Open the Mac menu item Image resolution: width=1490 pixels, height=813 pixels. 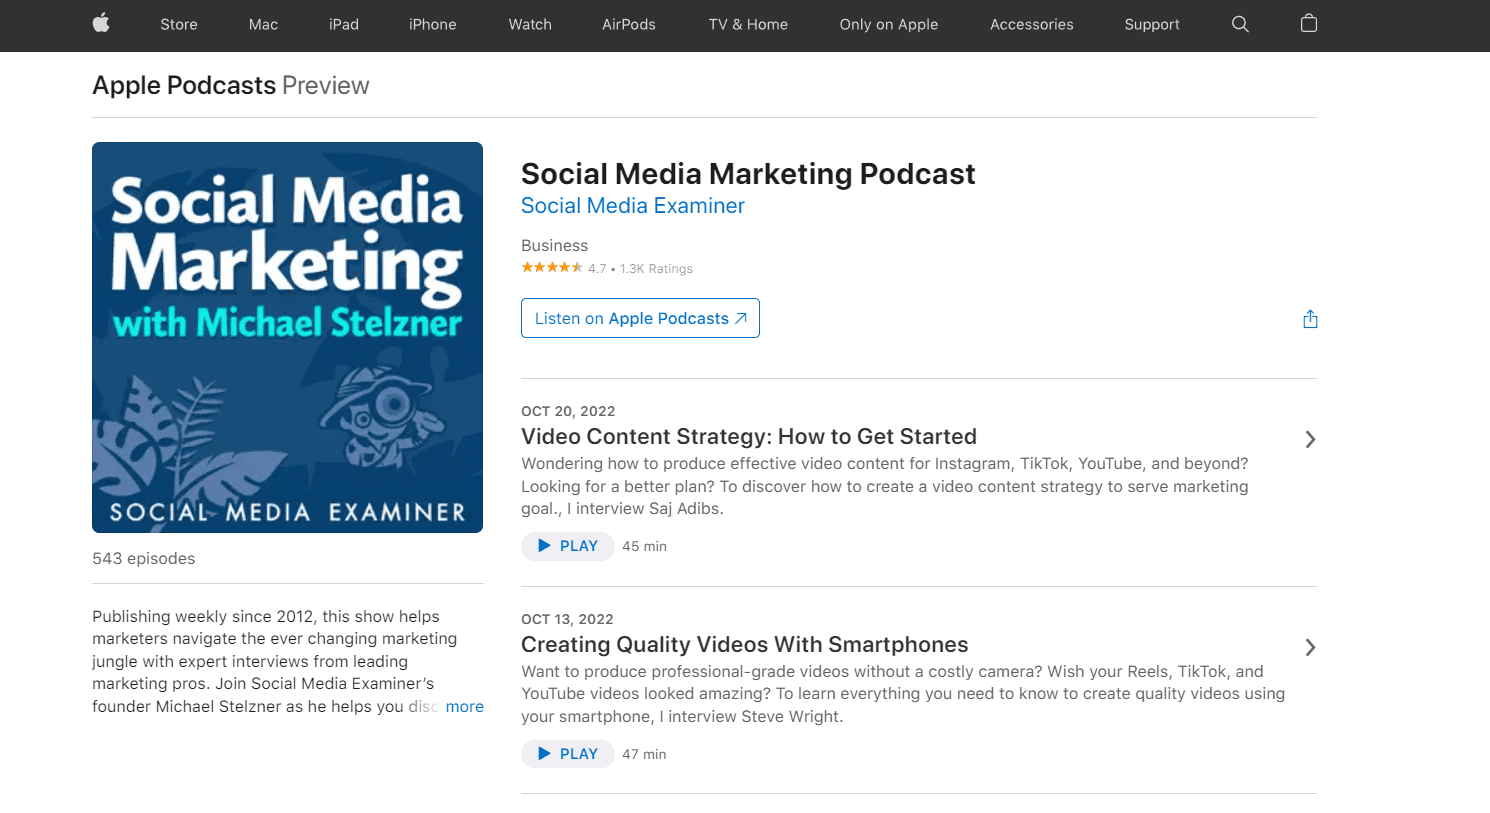pyautogui.click(x=263, y=24)
